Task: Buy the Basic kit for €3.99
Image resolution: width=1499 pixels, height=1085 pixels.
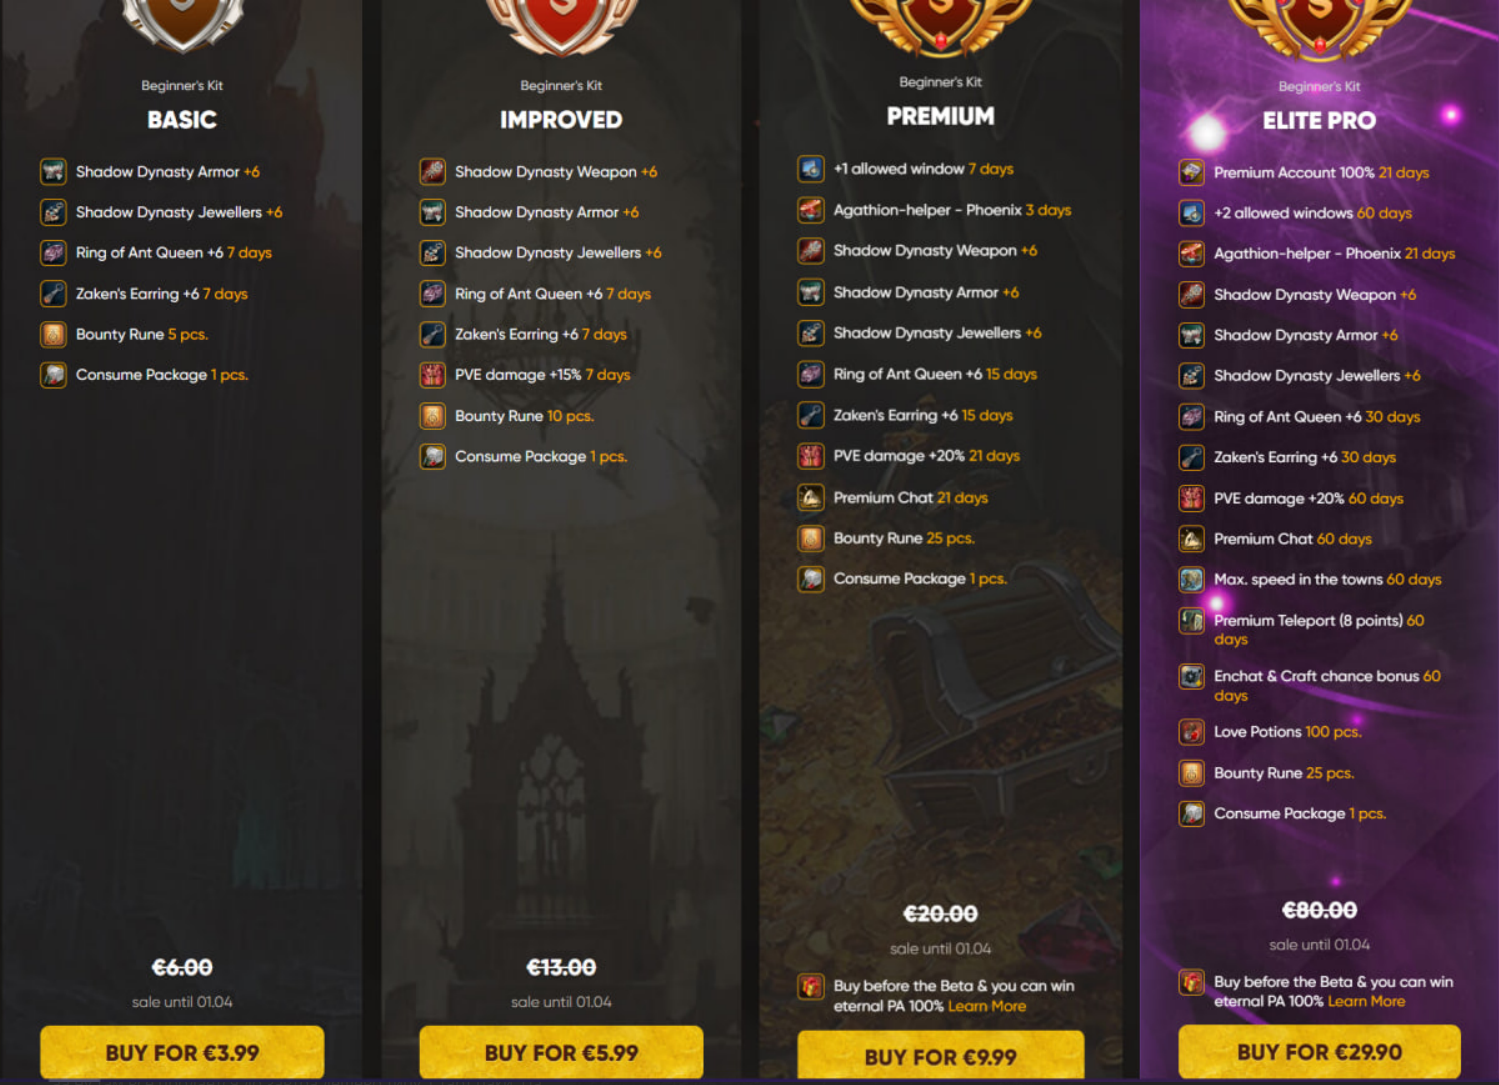Action: click(182, 1052)
